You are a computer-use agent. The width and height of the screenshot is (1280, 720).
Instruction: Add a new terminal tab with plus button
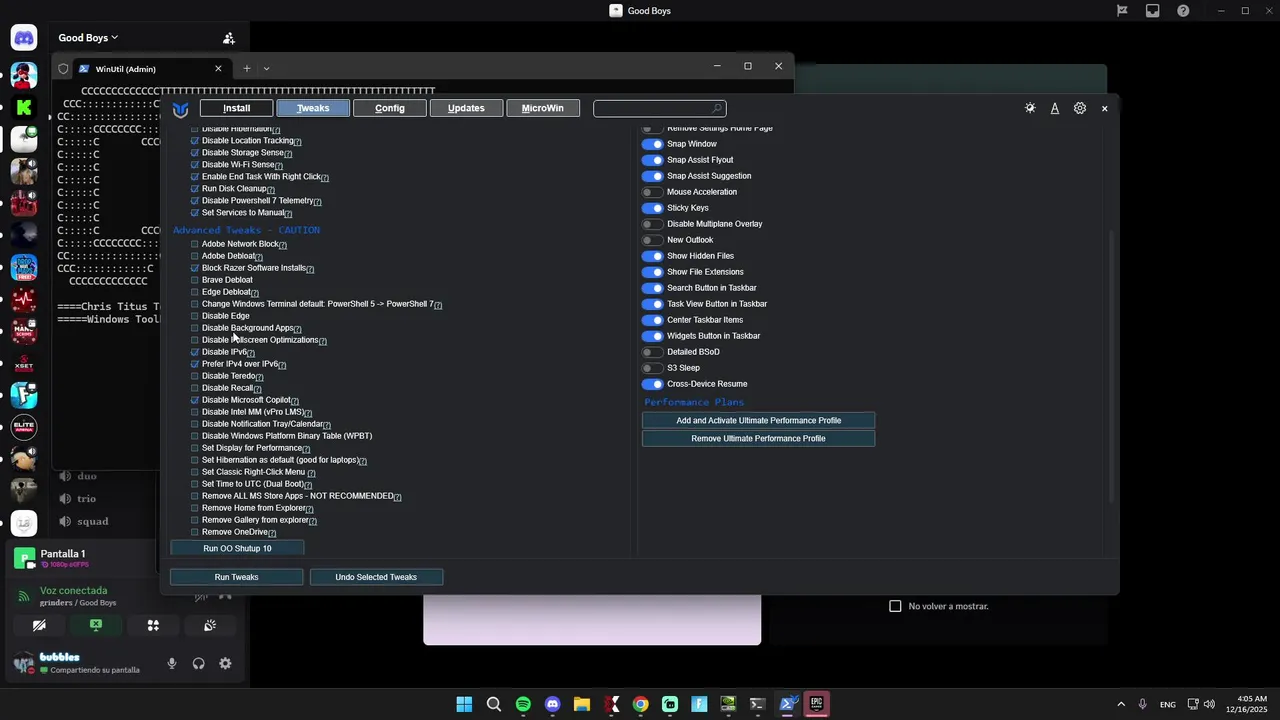[x=246, y=69]
